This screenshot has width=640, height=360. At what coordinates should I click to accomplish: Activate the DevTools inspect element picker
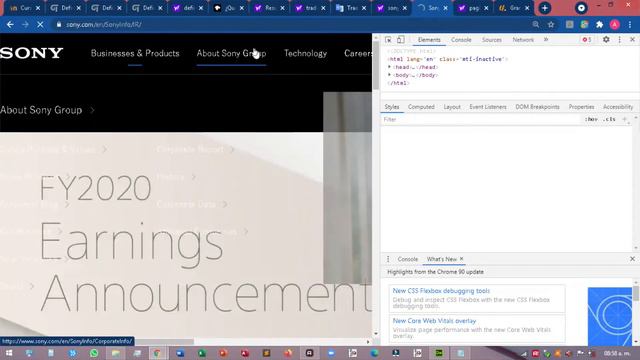tap(388, 40)
